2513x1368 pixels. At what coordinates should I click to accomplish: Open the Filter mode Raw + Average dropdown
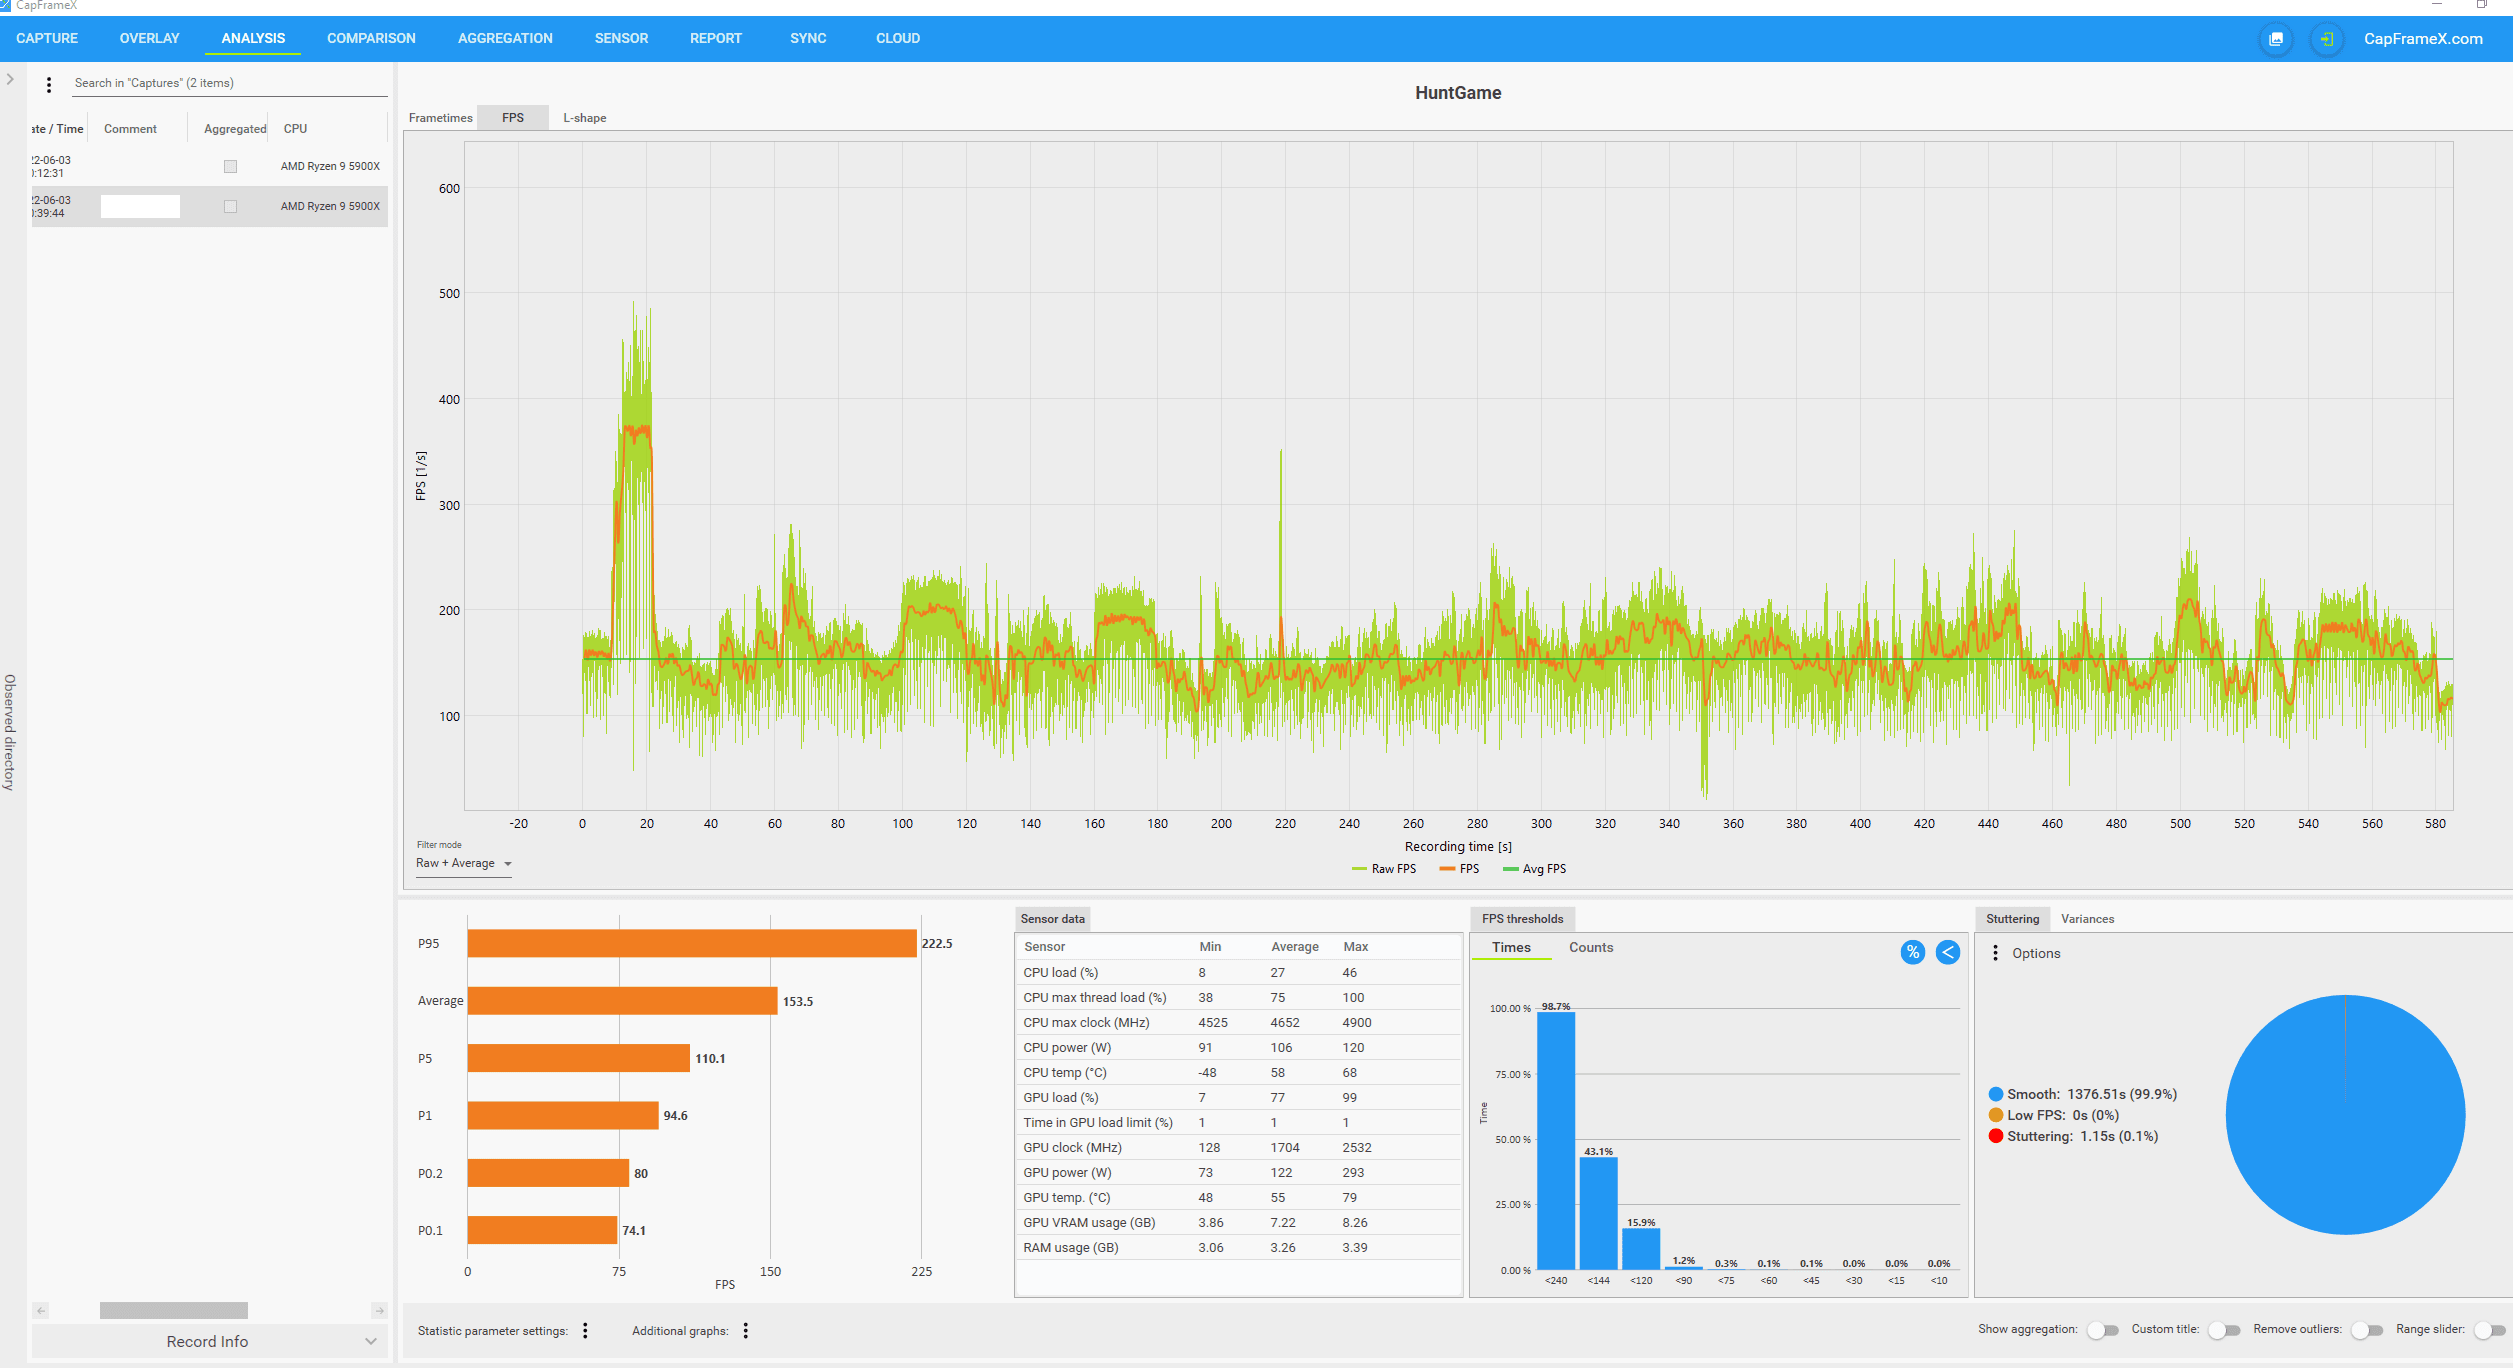point(464,863)
